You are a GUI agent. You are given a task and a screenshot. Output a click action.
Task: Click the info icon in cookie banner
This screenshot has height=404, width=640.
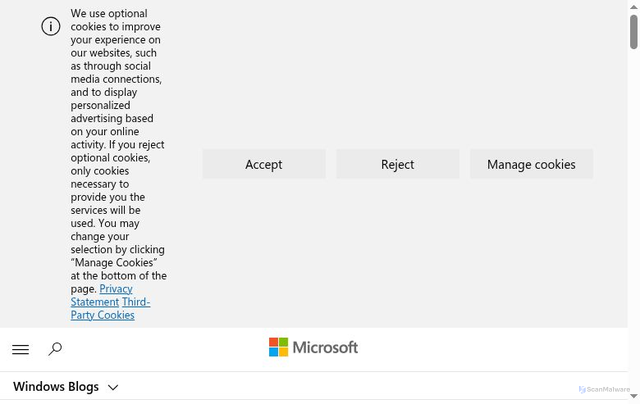51,27
